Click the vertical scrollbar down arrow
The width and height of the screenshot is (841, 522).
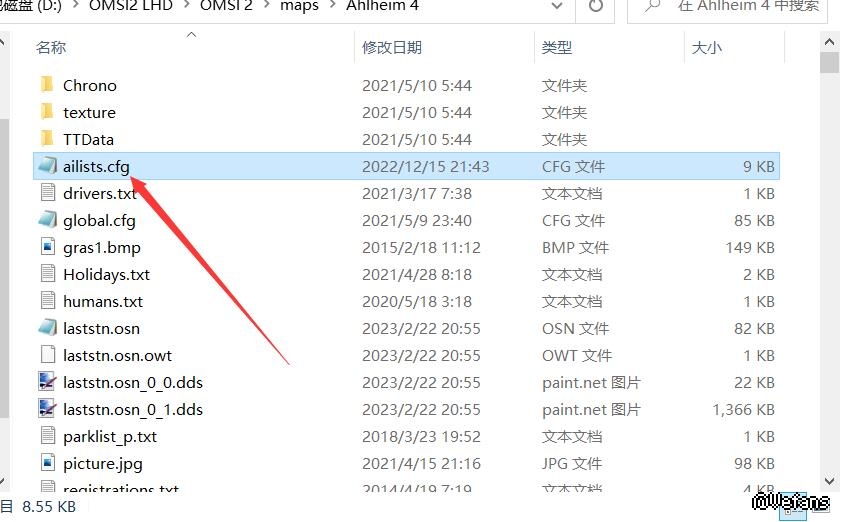[x=828, y=481]
